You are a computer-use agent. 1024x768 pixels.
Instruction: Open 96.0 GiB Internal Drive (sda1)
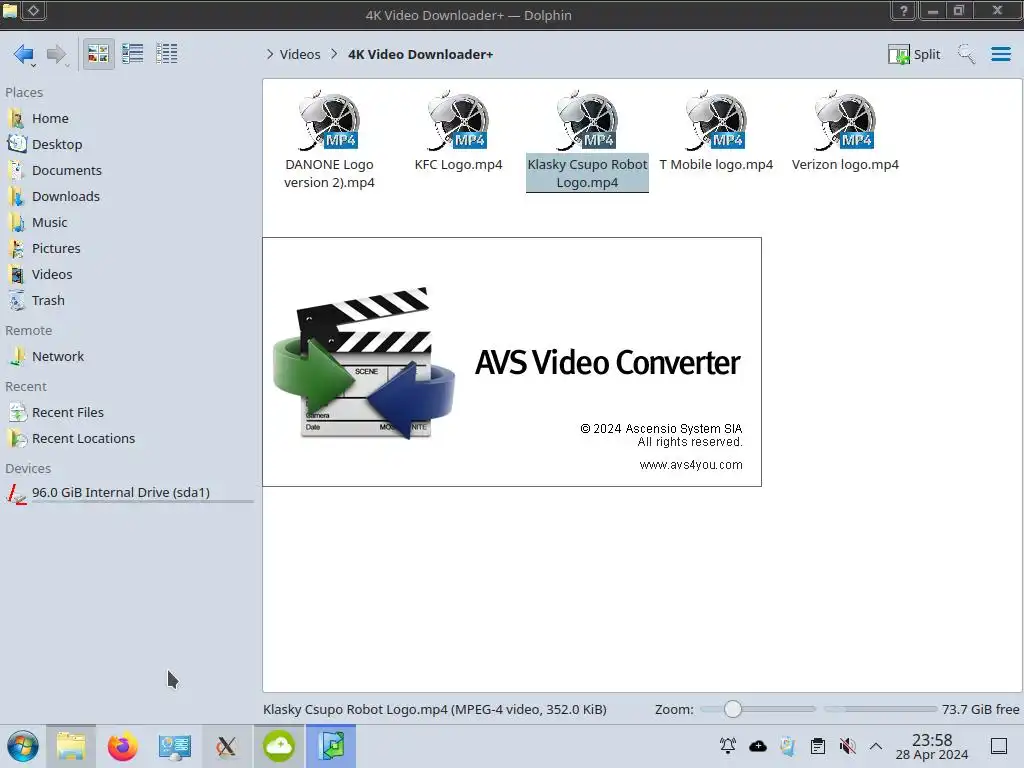[129, 493]
